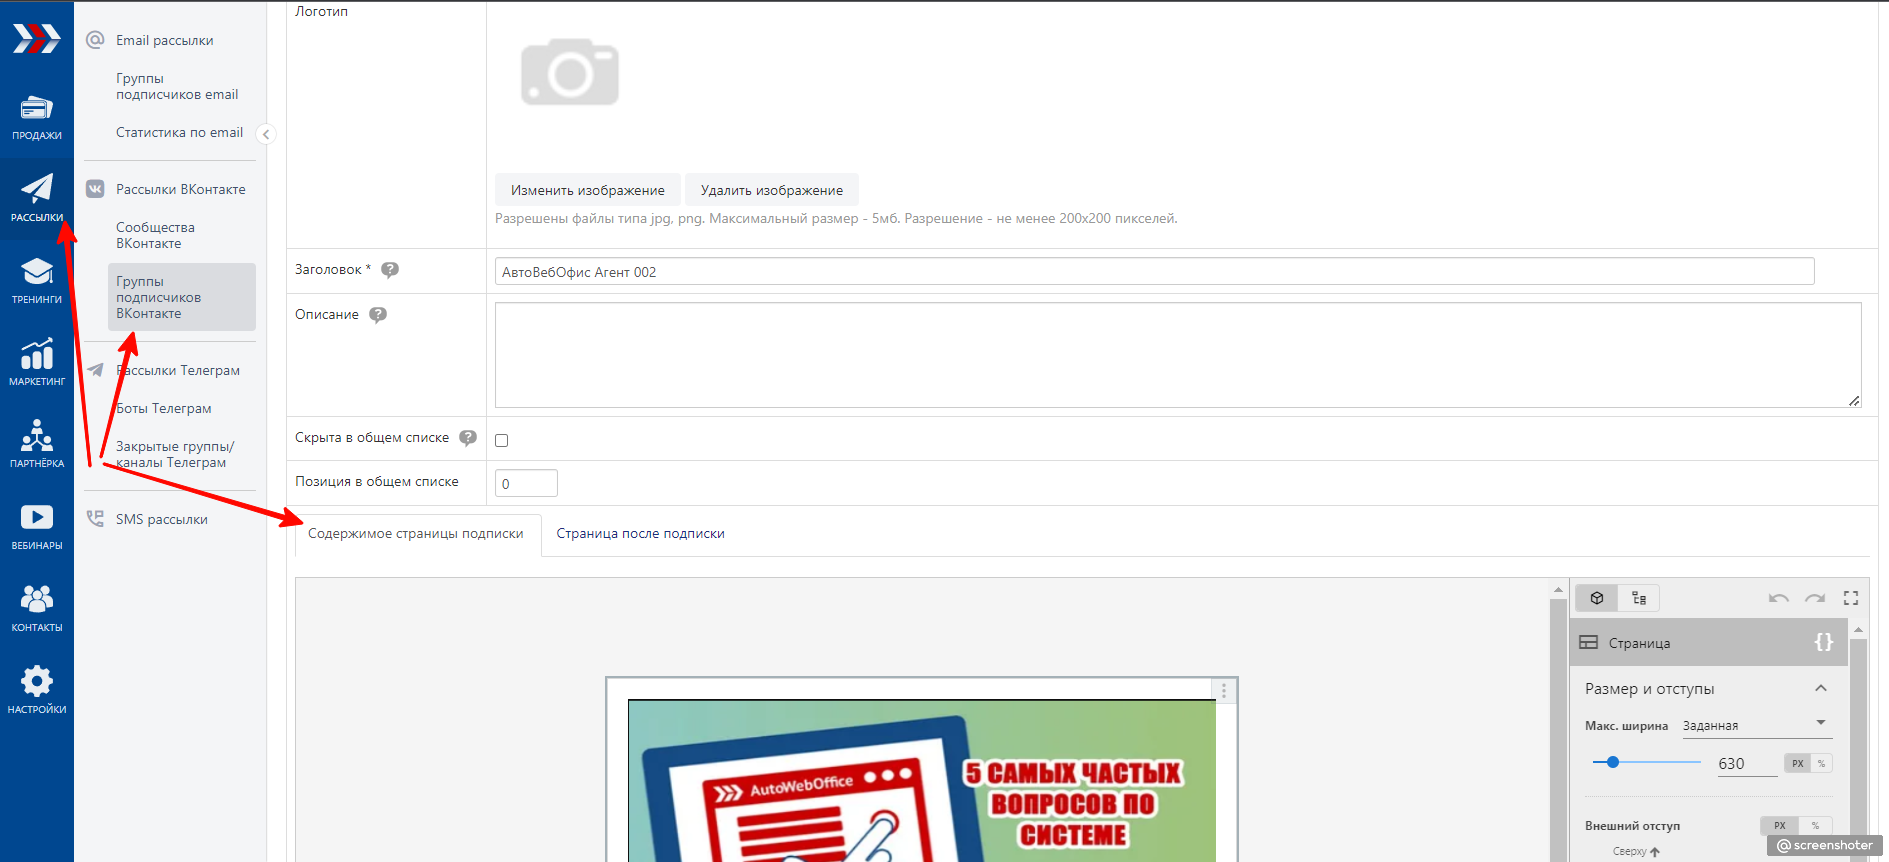Set Внешний отступ unit to PX

click(x=1779, y=826)
